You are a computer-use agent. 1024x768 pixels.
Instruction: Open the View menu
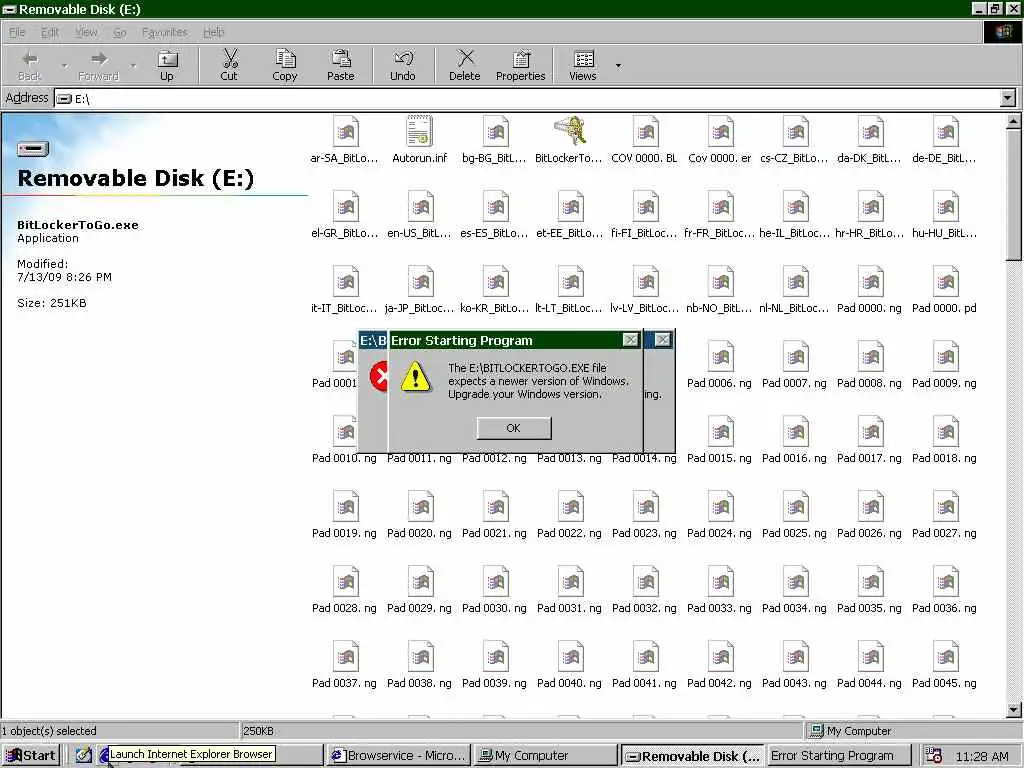point(86,32)
